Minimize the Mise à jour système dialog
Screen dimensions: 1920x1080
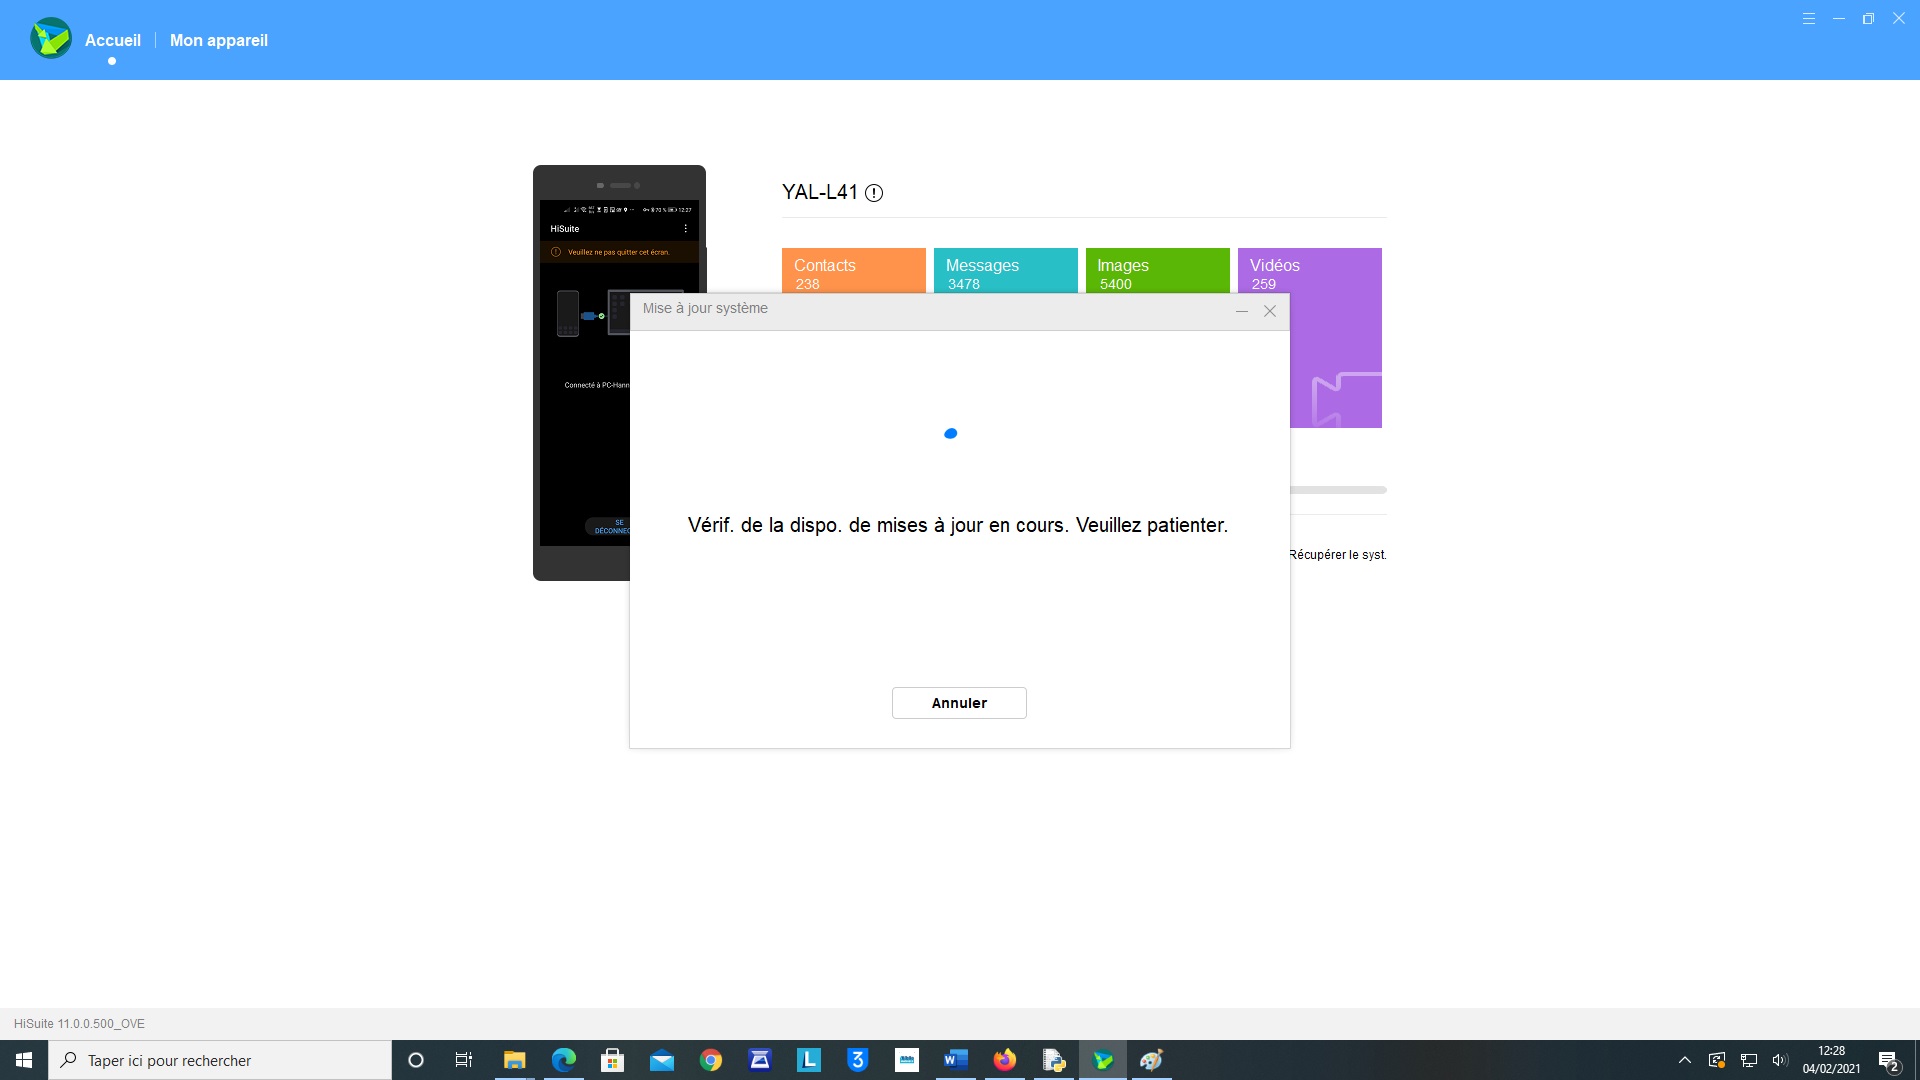(1241, 311)
